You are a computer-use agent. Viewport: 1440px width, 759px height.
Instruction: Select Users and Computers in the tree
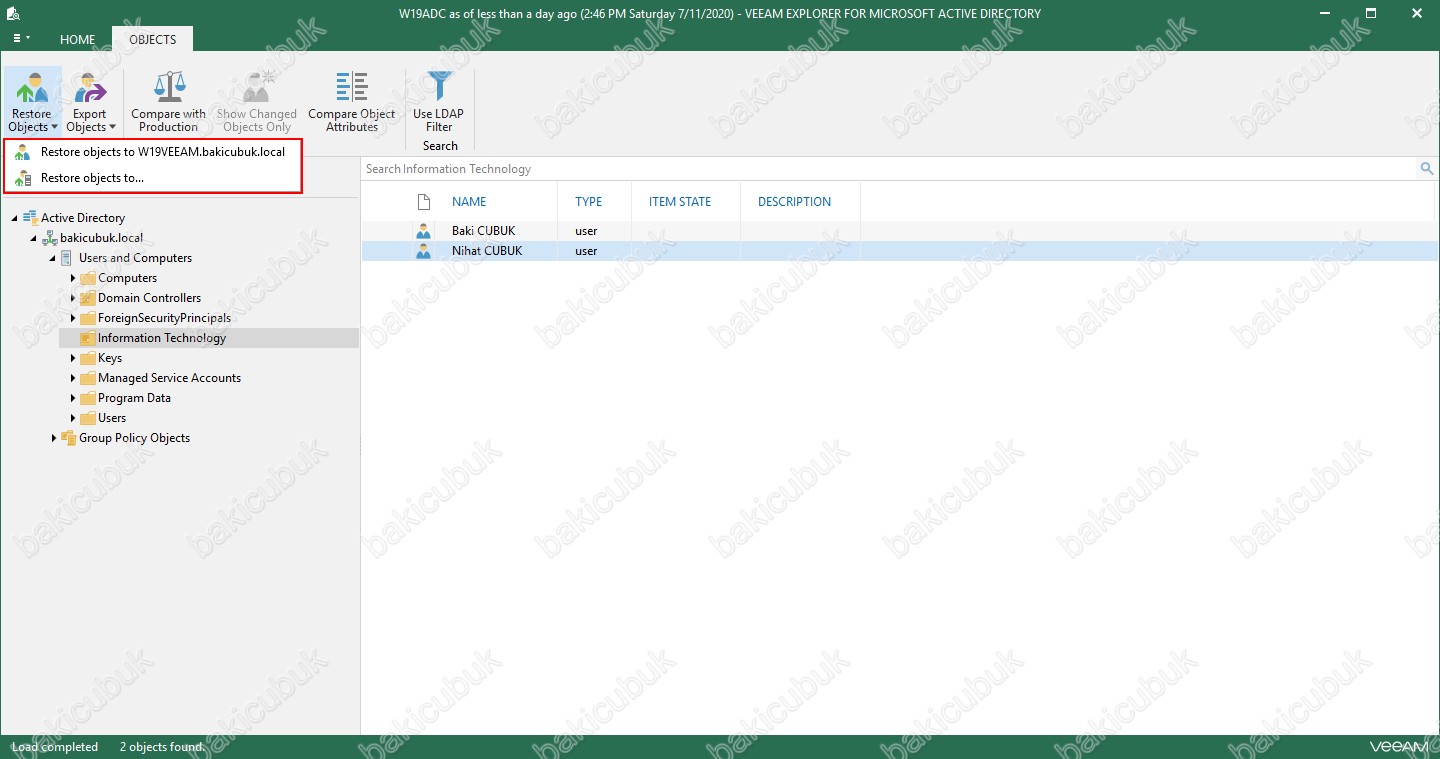tap(135, 258)
